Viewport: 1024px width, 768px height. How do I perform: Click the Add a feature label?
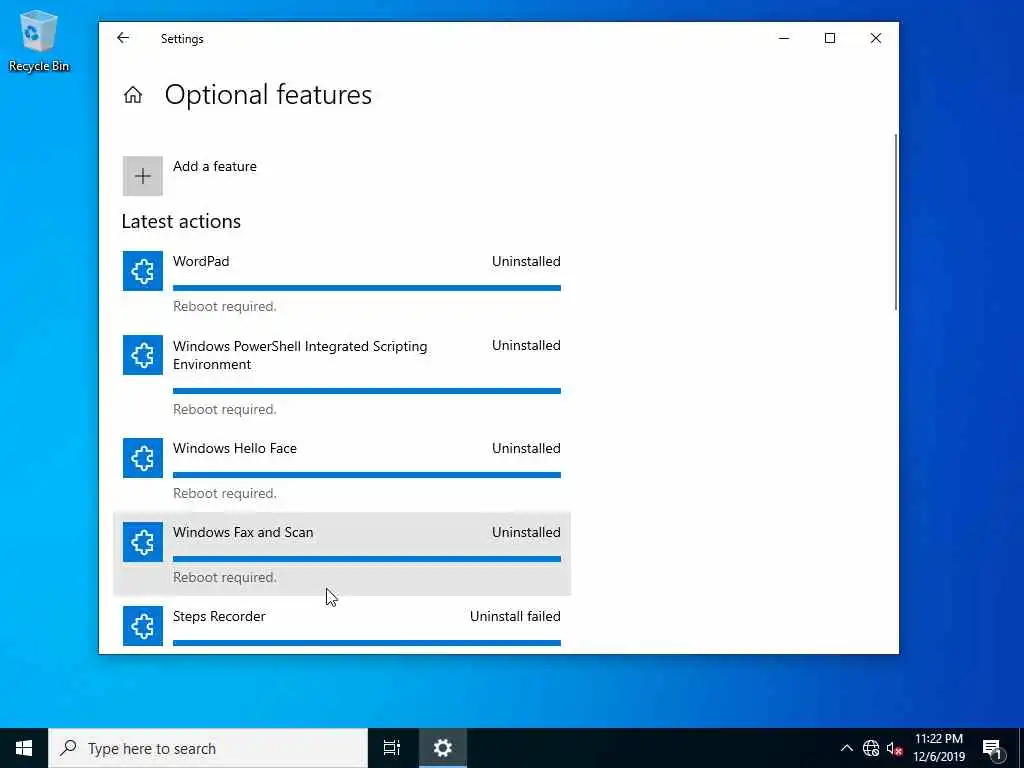pyautogui.click(x=215, y=167)
